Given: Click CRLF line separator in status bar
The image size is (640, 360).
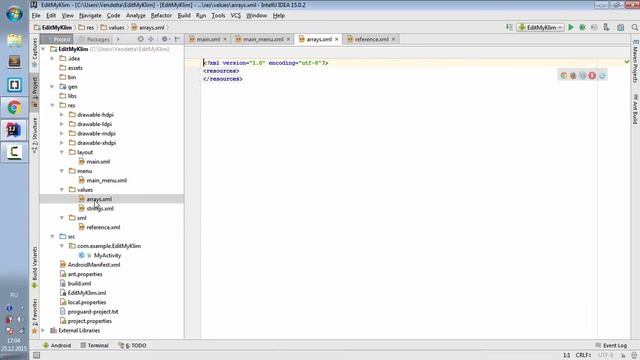Looking at the screenshot, I should pos(584,355).
